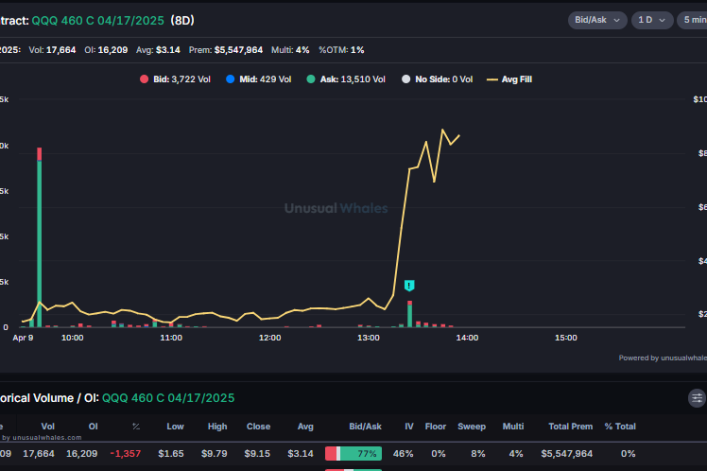Sort table by OI column header
This screenshot has width=707, height=471.
(x=93, y=426)
